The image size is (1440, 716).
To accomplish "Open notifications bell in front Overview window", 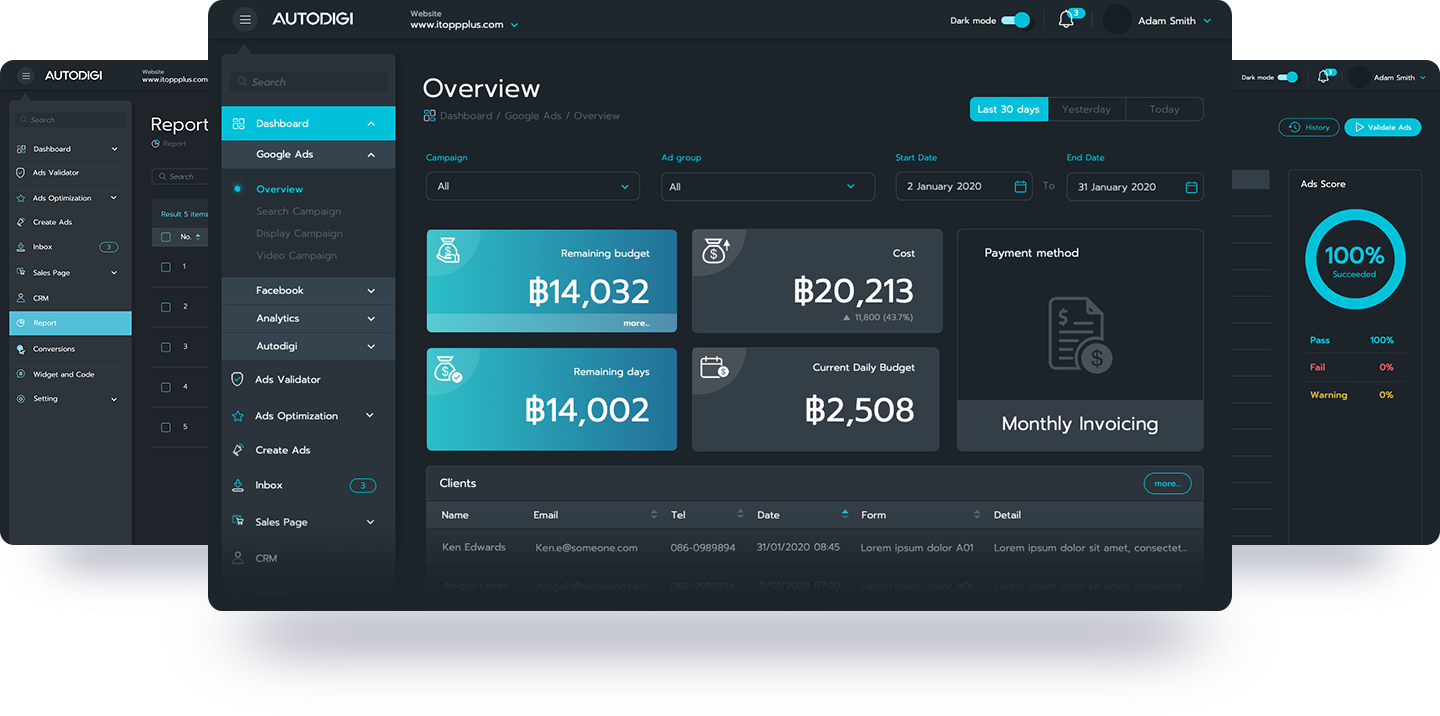I will (x=1066, y=20).
